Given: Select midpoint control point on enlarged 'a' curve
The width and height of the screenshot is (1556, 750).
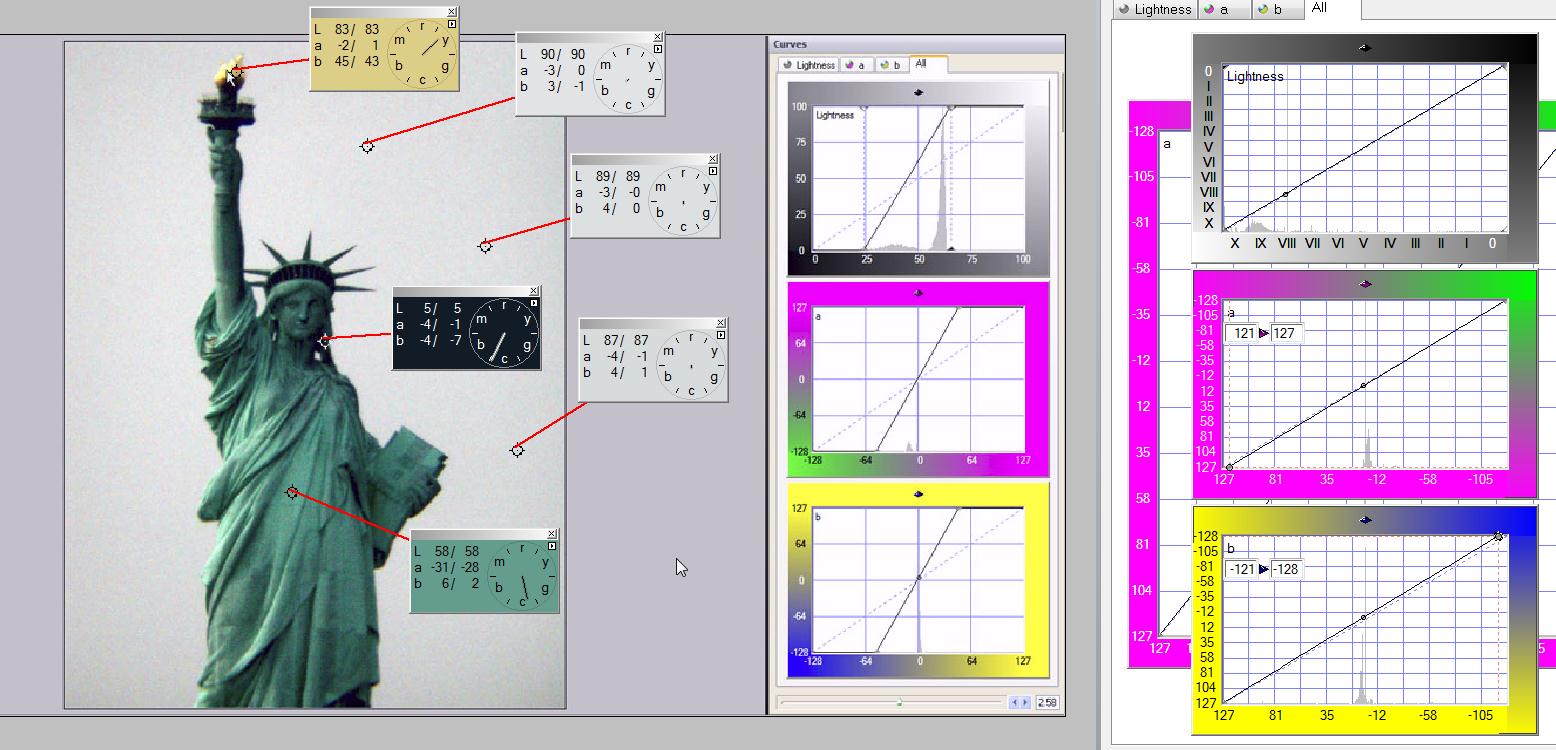Looking at the screenshot, I should pos(1363,385).
